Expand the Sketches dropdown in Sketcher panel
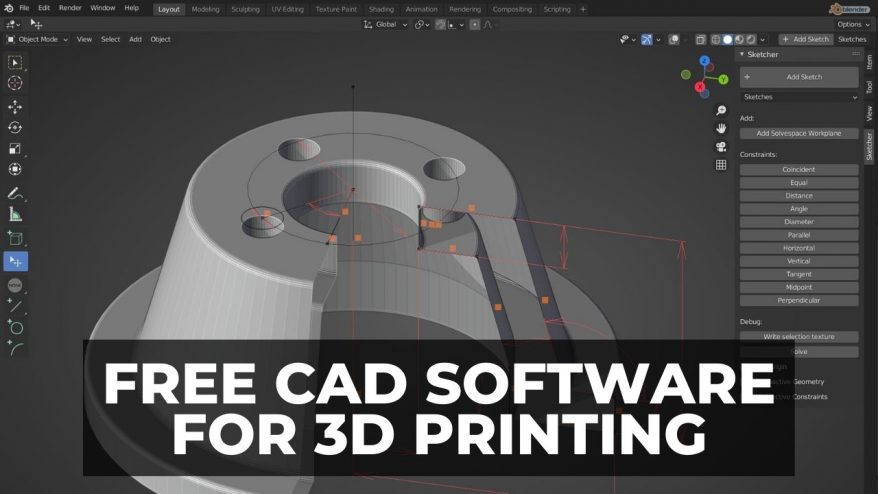 (799, 97)
